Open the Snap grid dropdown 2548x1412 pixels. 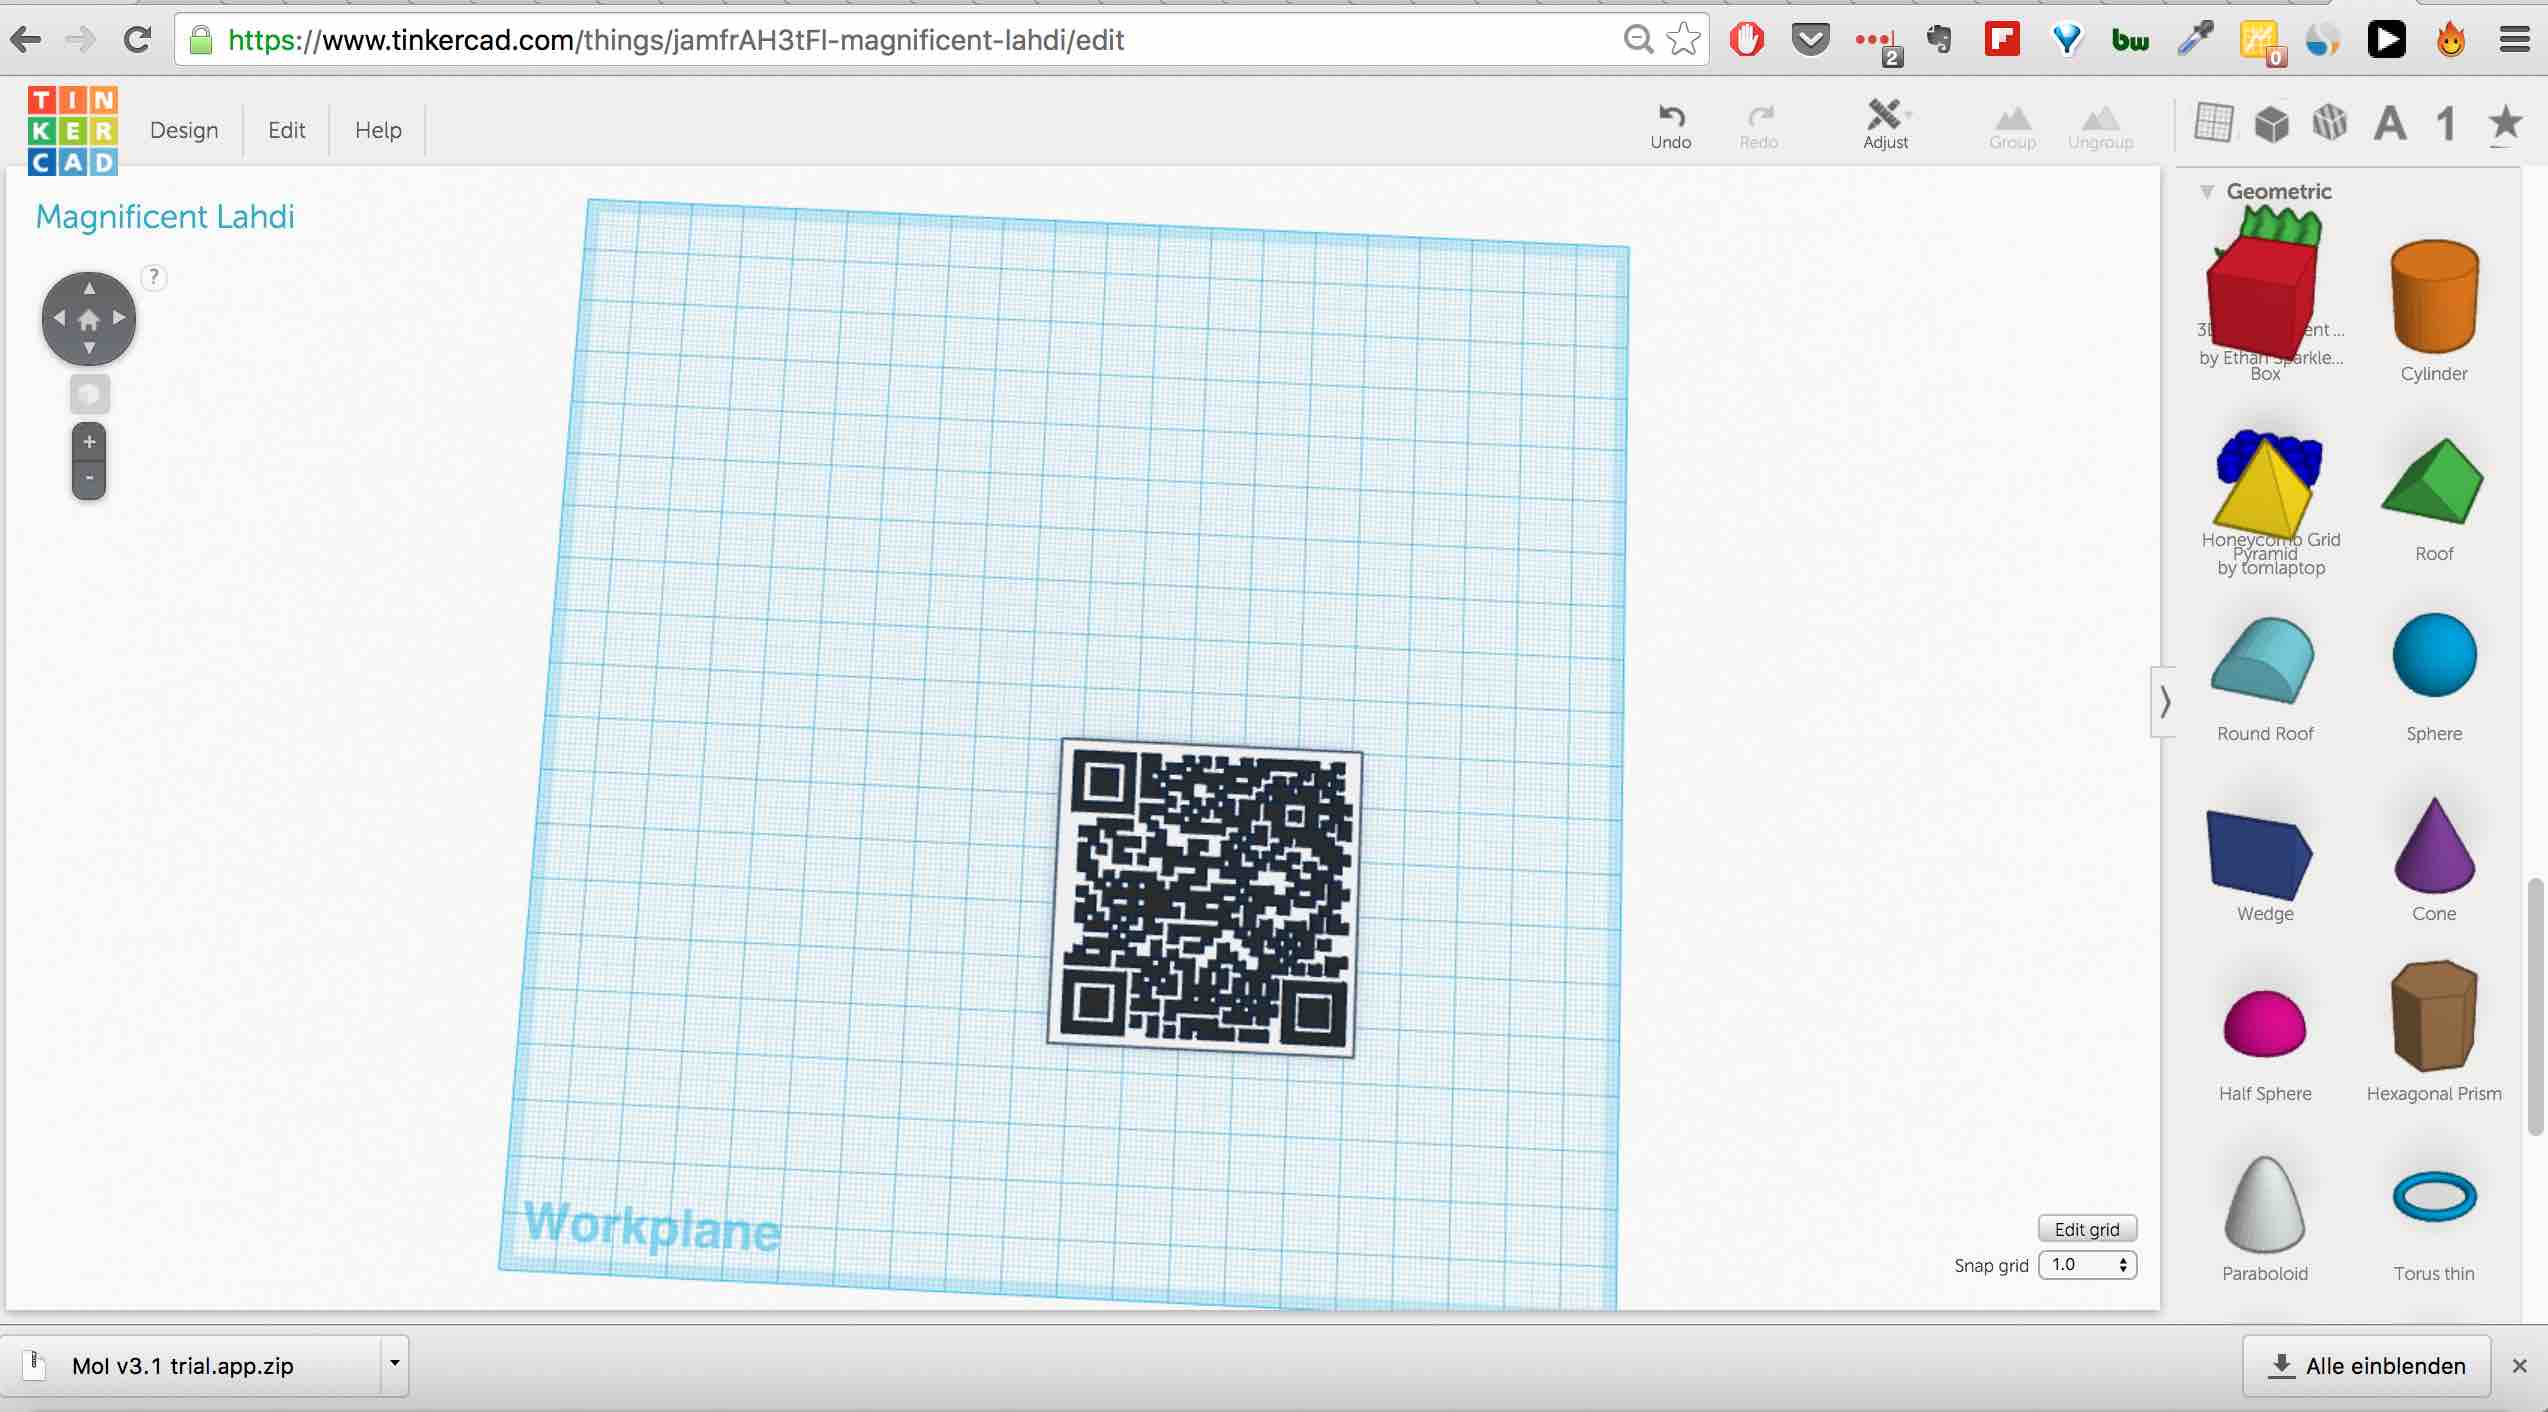tap(2087, 1265)
